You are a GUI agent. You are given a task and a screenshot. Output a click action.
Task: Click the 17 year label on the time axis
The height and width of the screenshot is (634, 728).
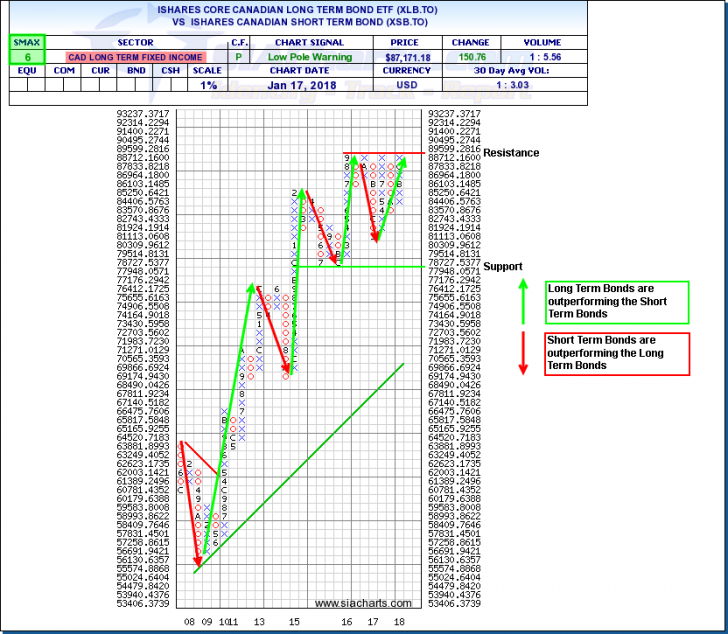tap(373, 621)
